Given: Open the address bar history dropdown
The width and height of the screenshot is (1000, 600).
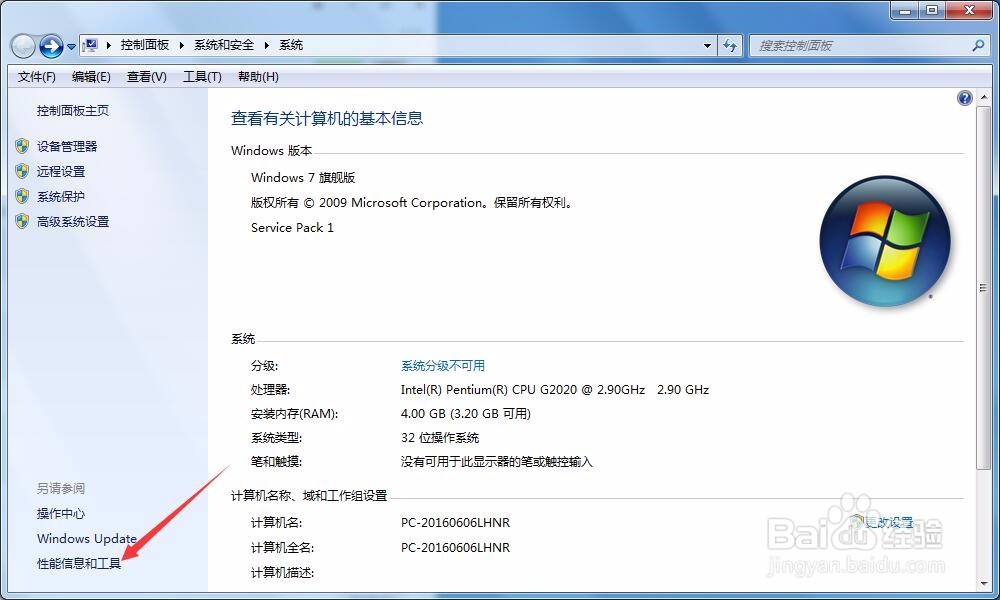Looking at the screenshot, I should click(x=707, y=46).
